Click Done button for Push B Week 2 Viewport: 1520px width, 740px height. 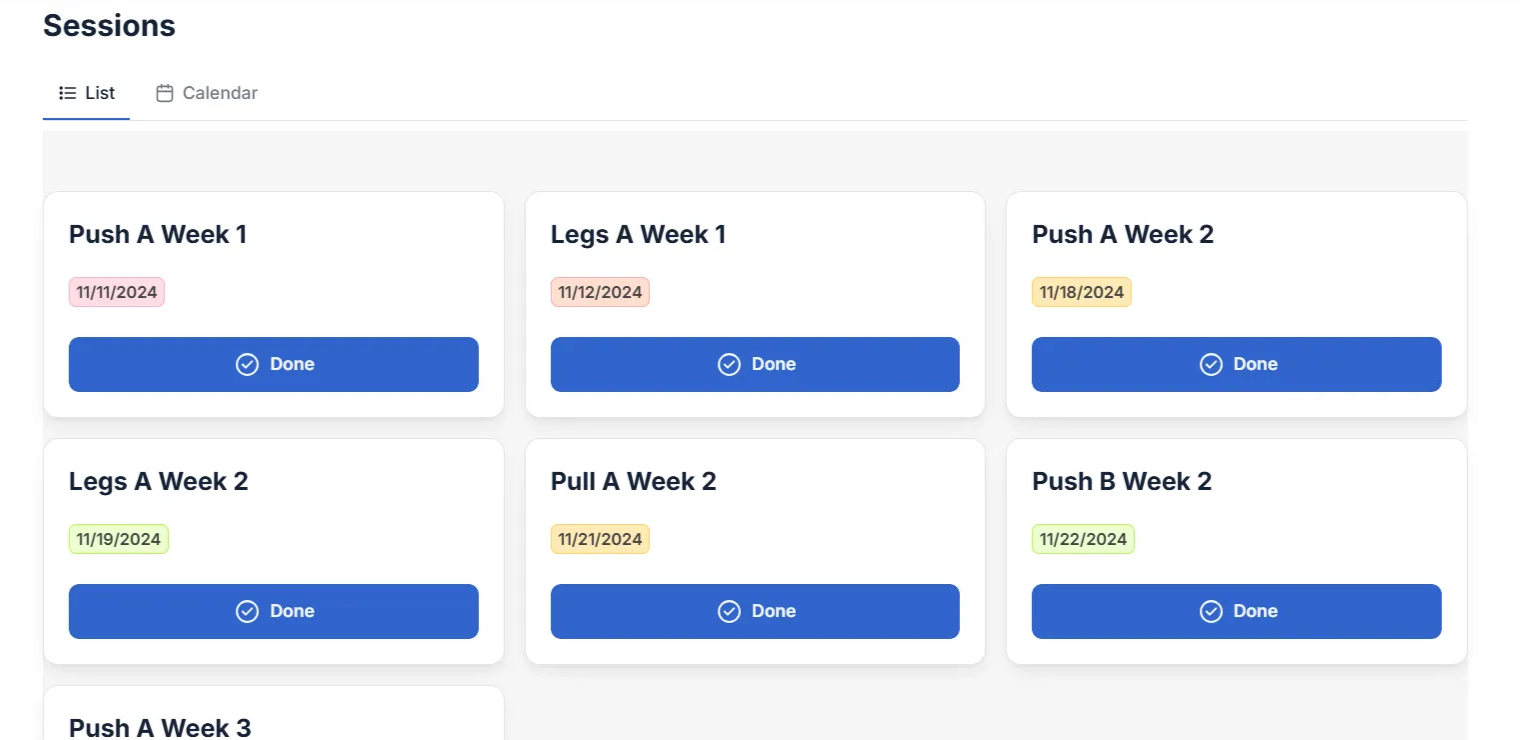tap(1237, 611)
